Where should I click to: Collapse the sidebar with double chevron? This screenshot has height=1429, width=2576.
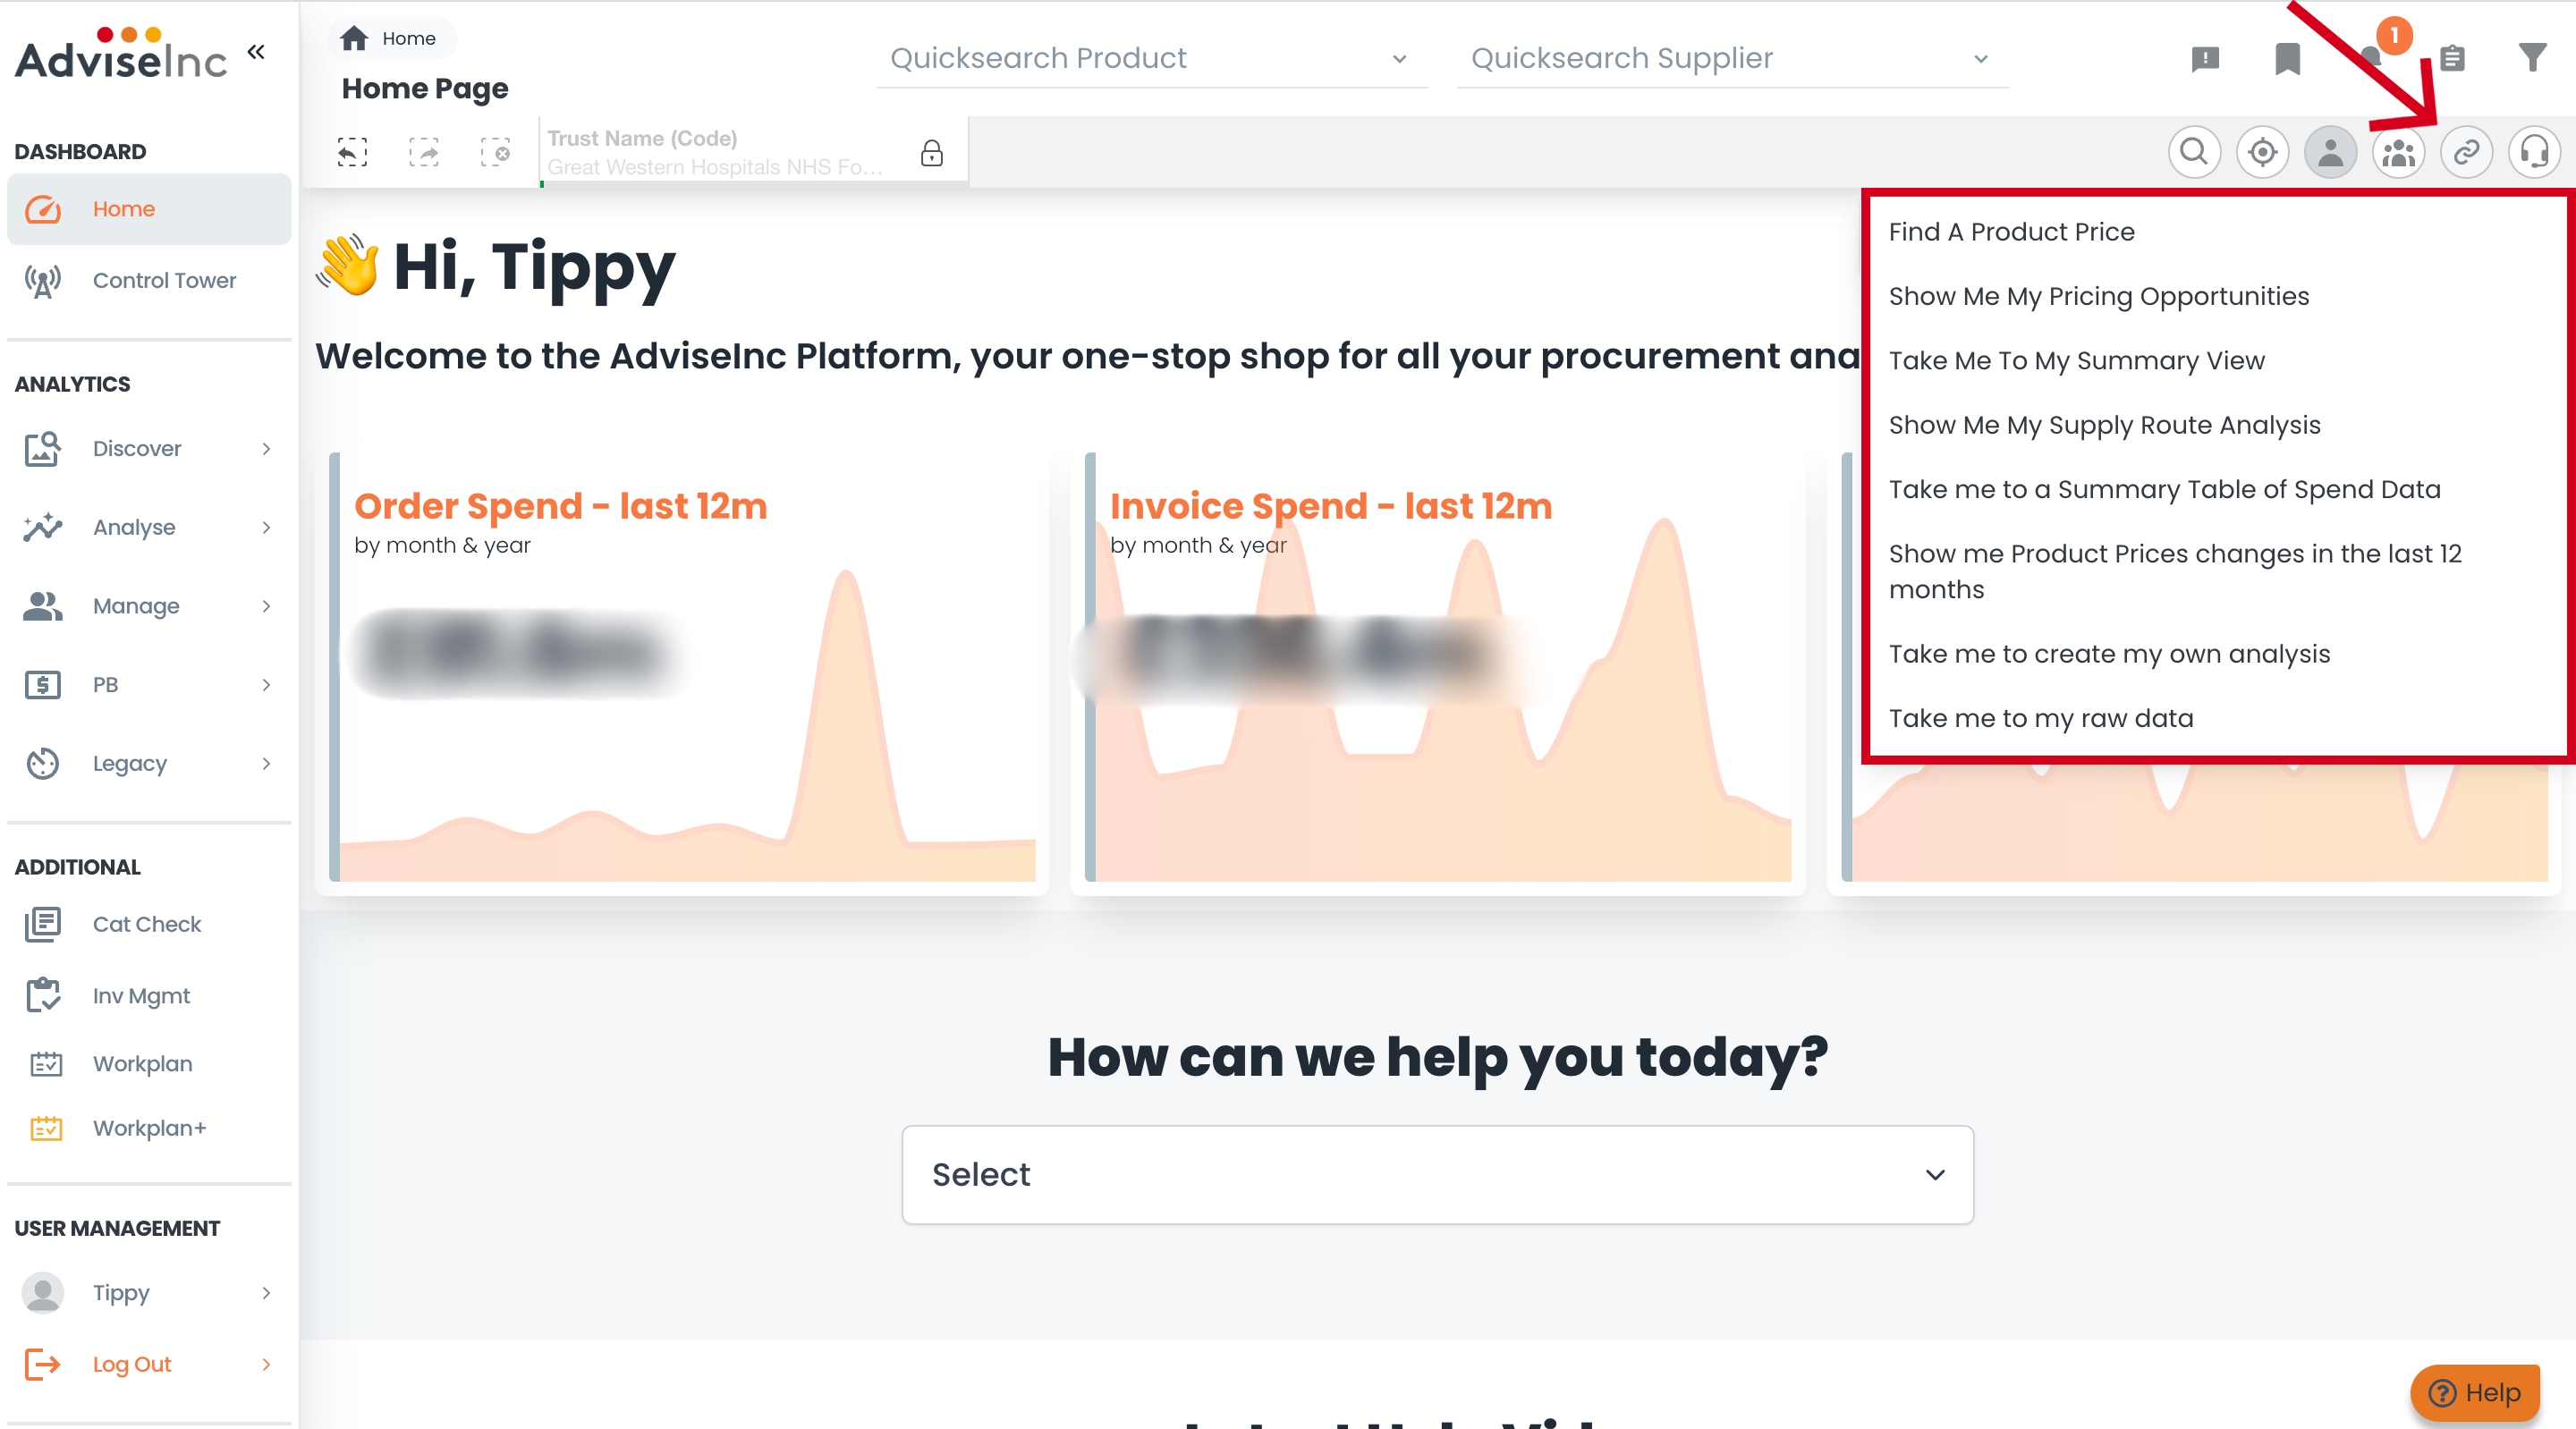tap(256, 52)
